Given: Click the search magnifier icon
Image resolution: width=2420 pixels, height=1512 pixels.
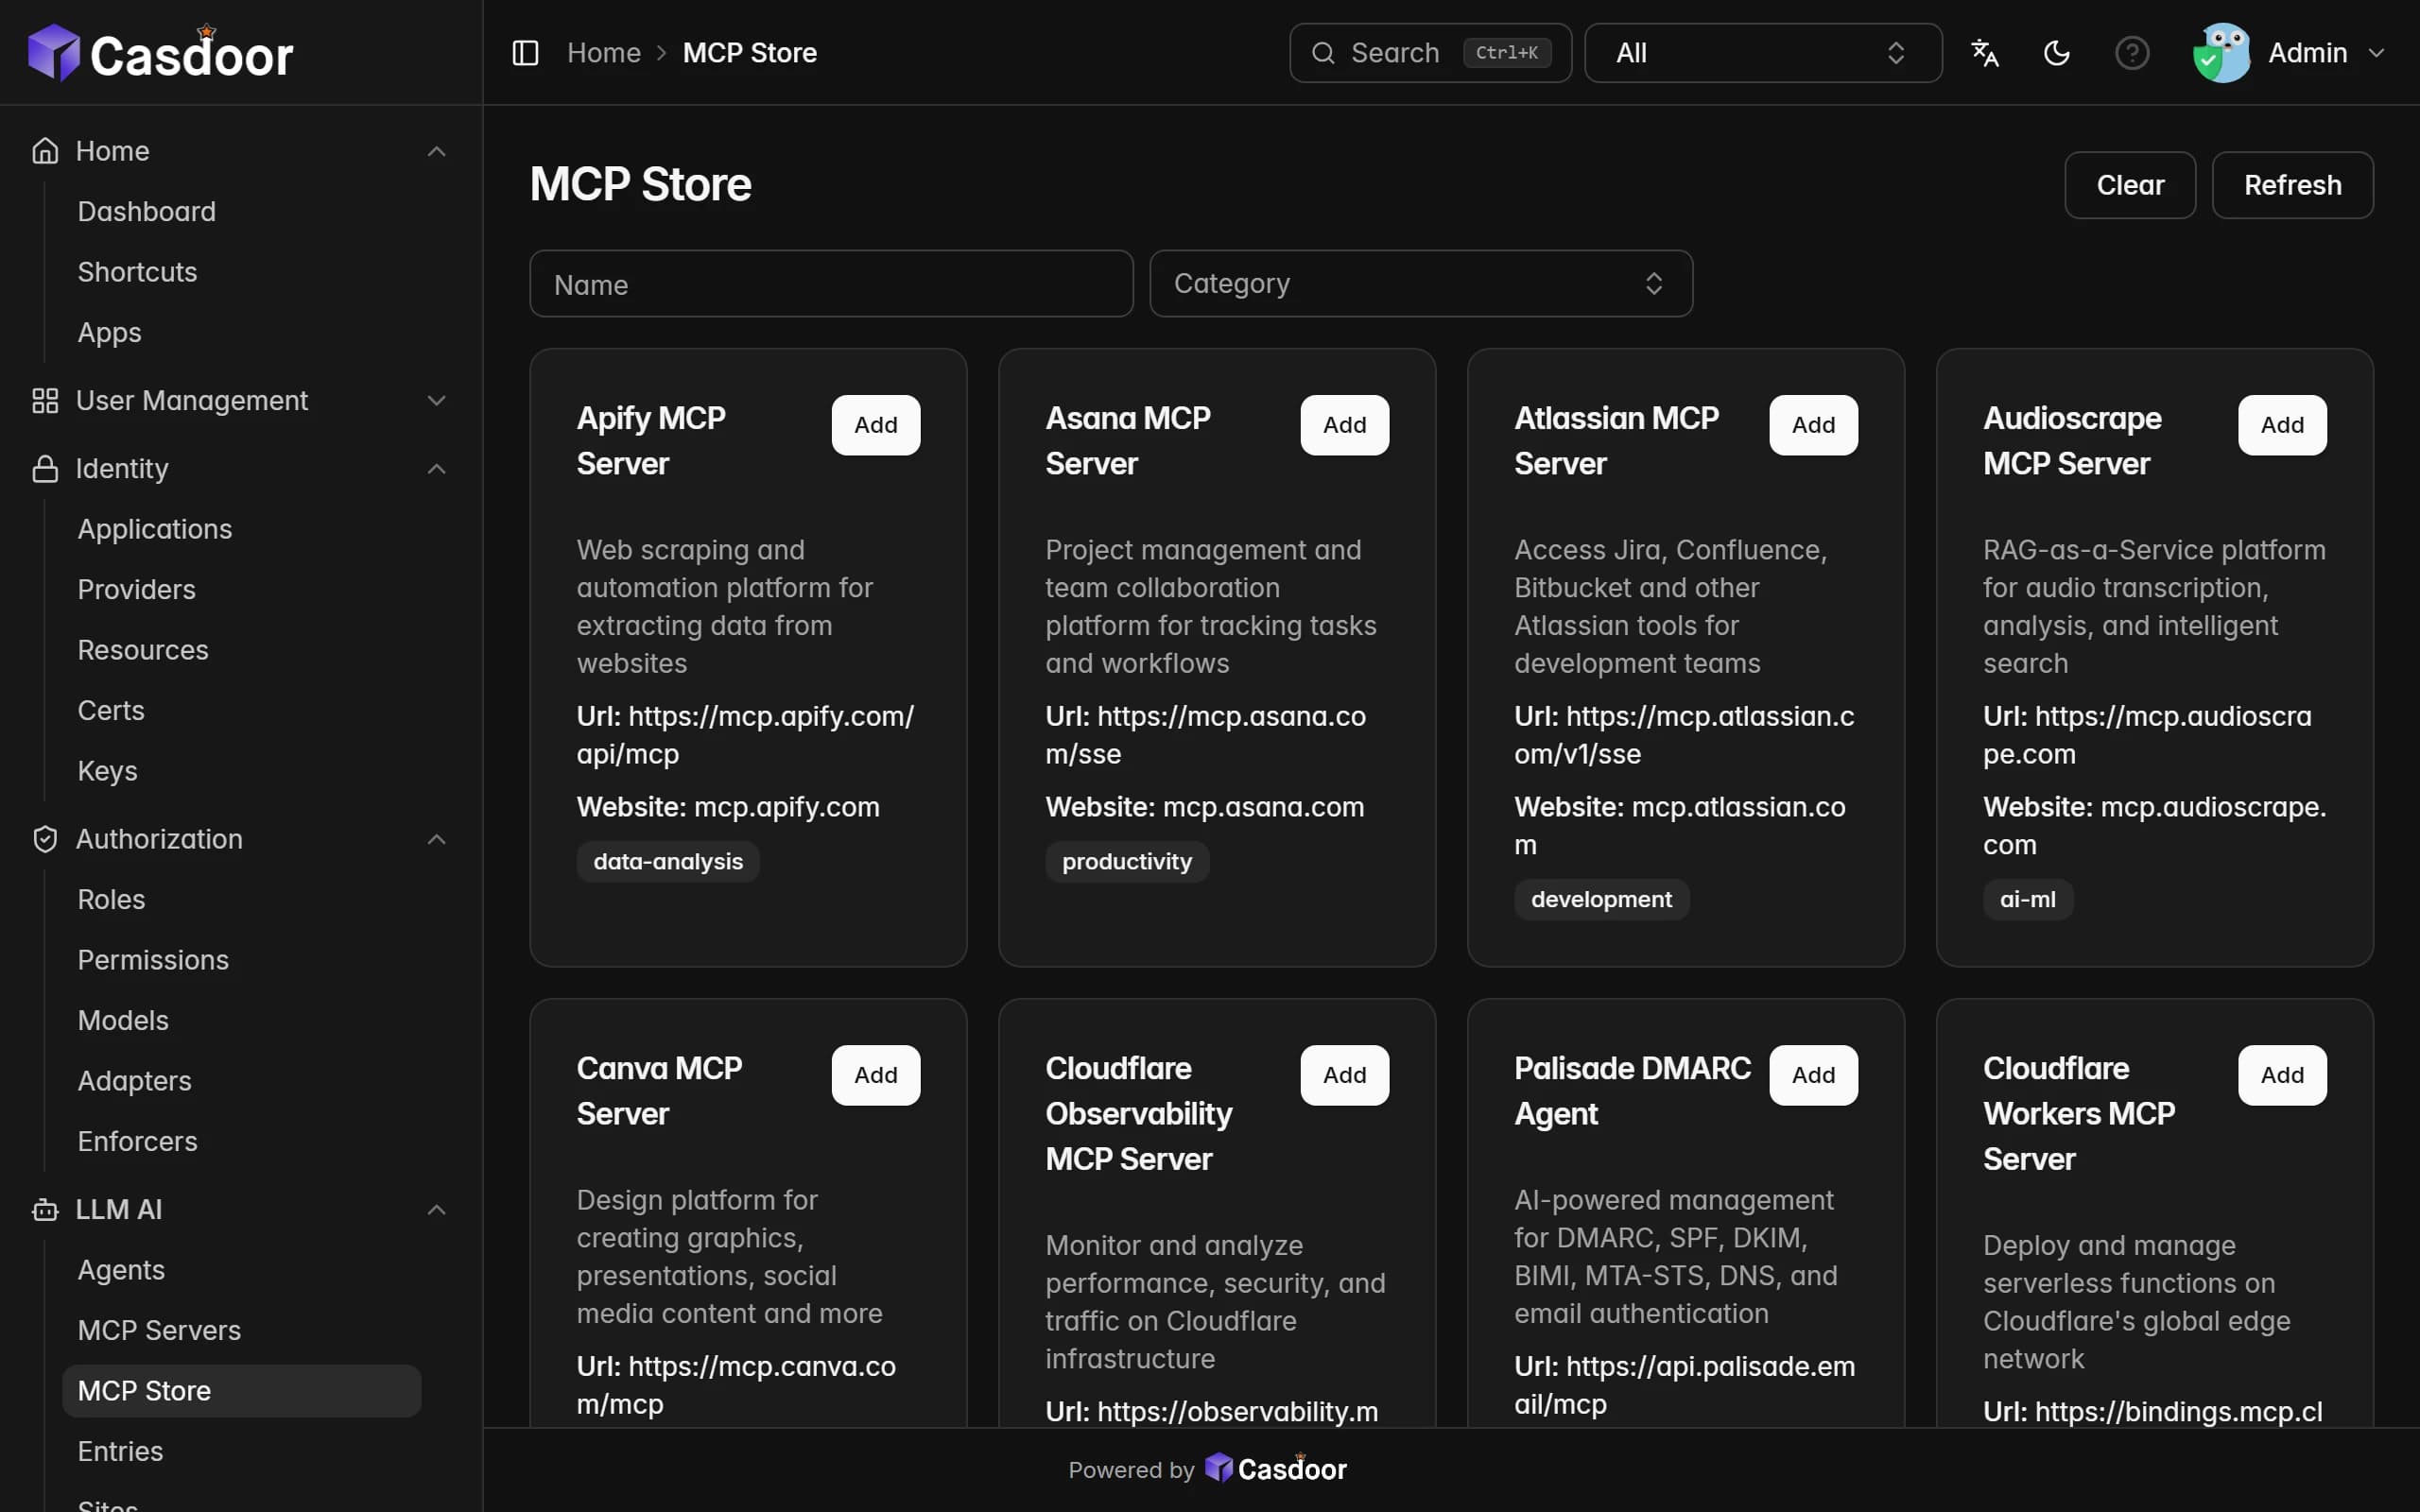Looking at the screenshot, I should (1322, 53).
